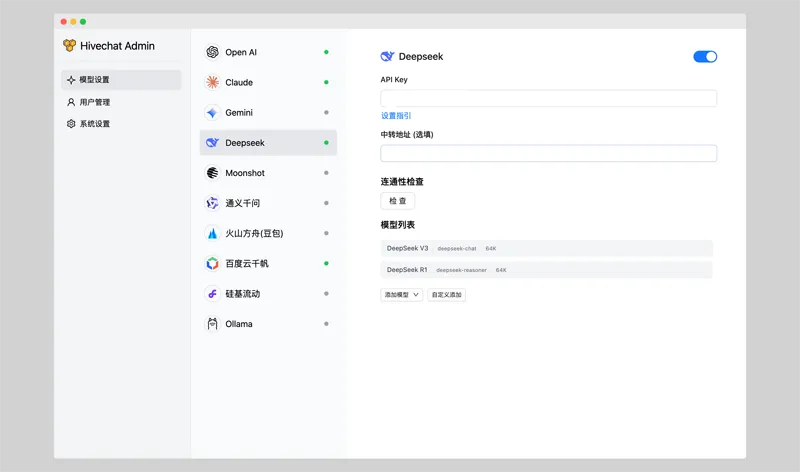Image resolution: width=800 pixels, height=472 pixels.
Task: Open the 设置指引 link
Action: point(396,116)
